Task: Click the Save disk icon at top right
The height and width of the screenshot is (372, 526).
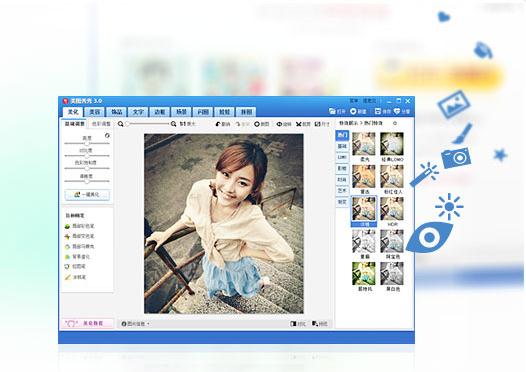Action: tap(378, 111)
